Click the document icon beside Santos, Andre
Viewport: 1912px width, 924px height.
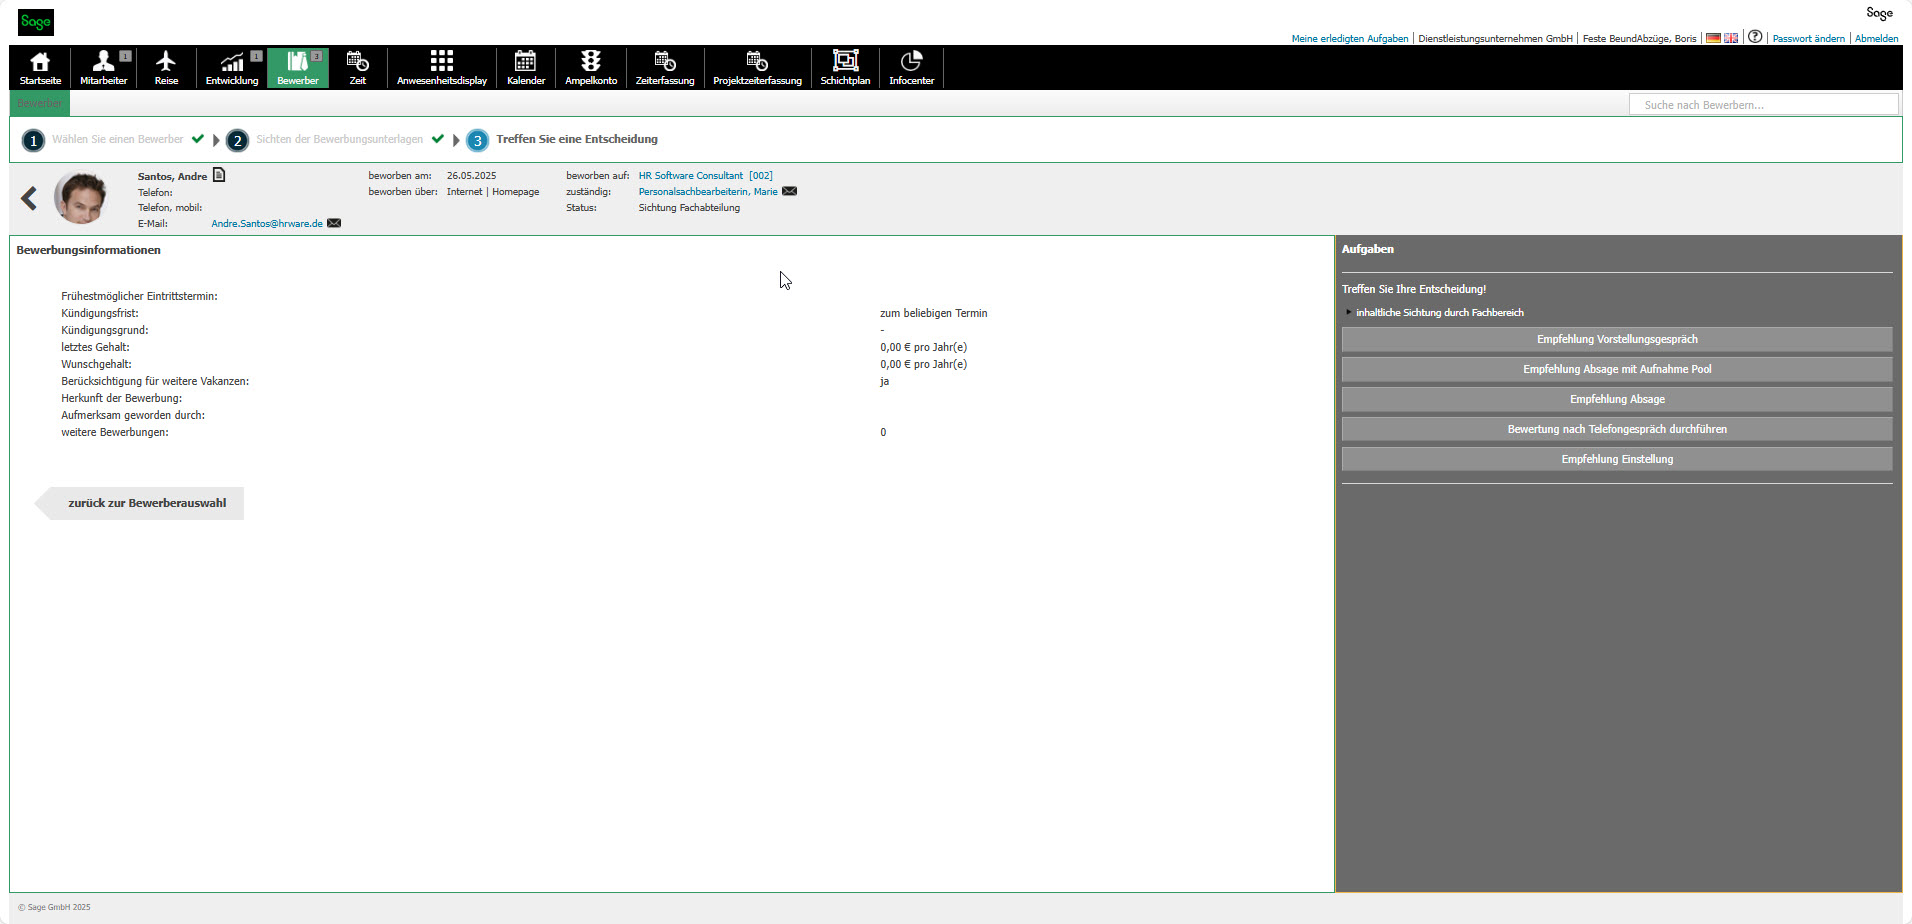click(x=219, y=175)
